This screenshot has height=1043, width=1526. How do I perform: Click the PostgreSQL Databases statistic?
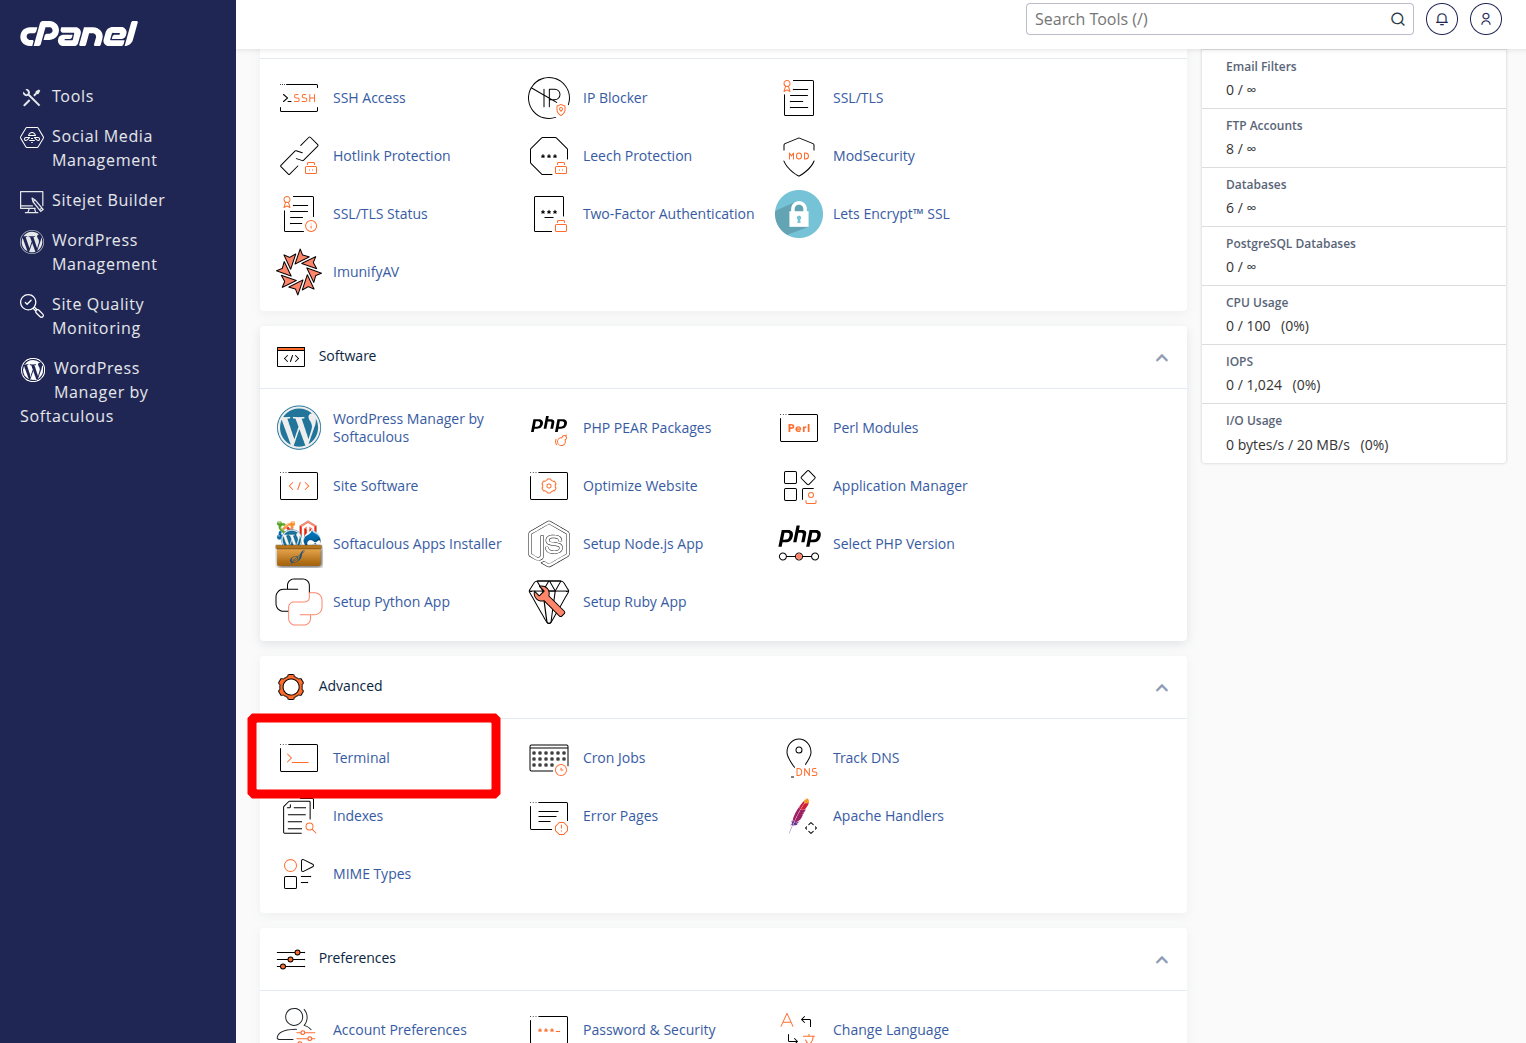[x=1353, y=256]
